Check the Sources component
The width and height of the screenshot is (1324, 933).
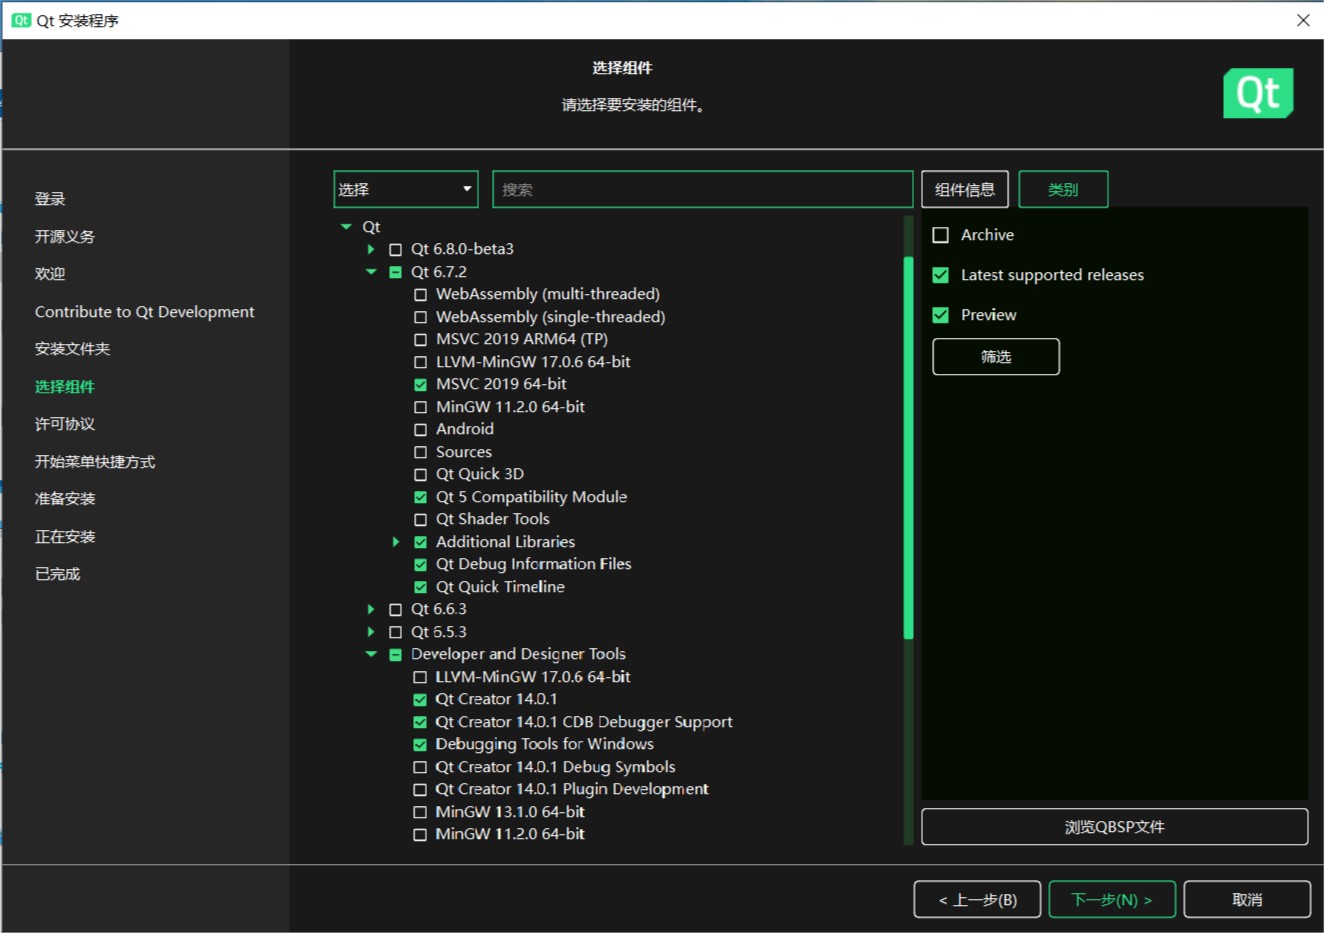(420, 452)
